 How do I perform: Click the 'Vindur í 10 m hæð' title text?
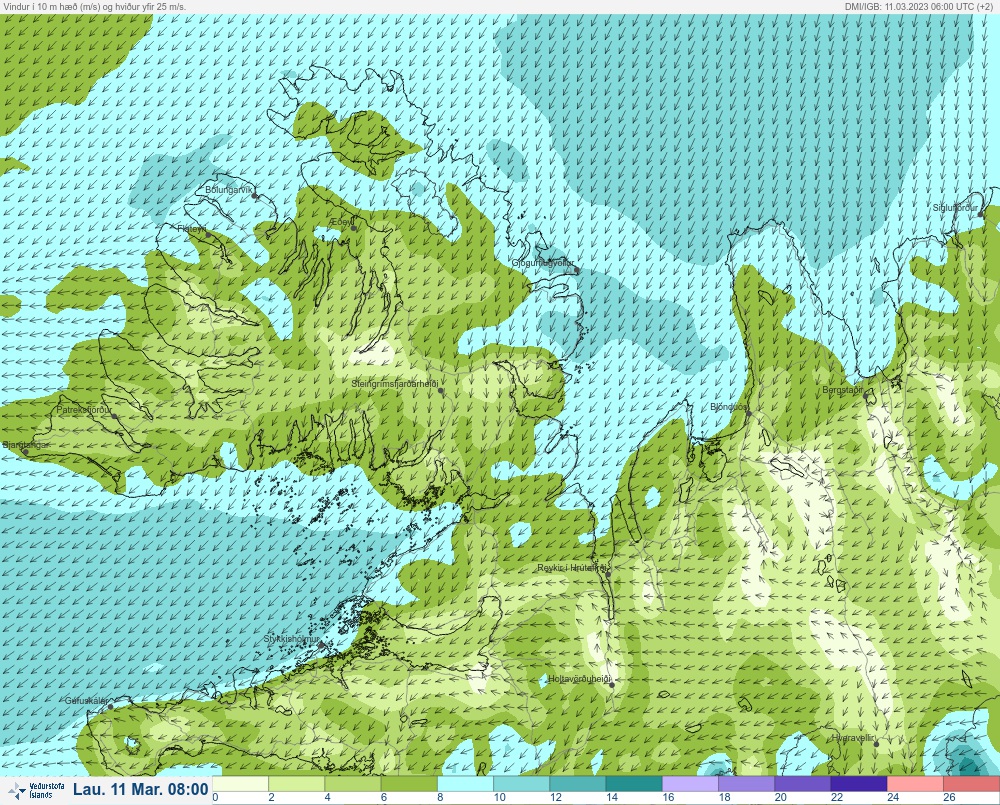click(x=94, y=6)
